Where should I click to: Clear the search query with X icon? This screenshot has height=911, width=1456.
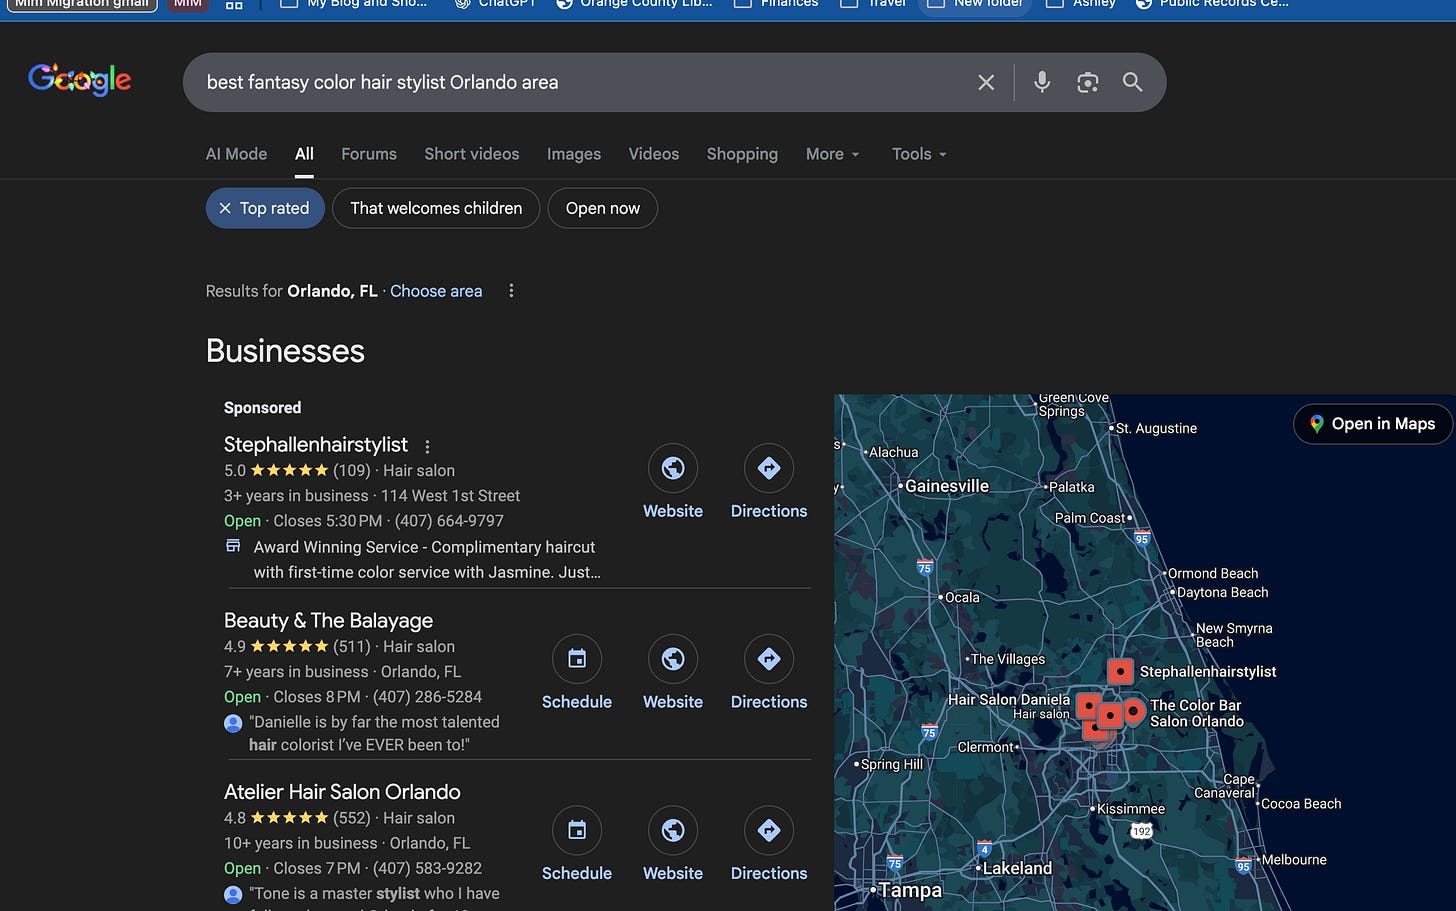986,82
